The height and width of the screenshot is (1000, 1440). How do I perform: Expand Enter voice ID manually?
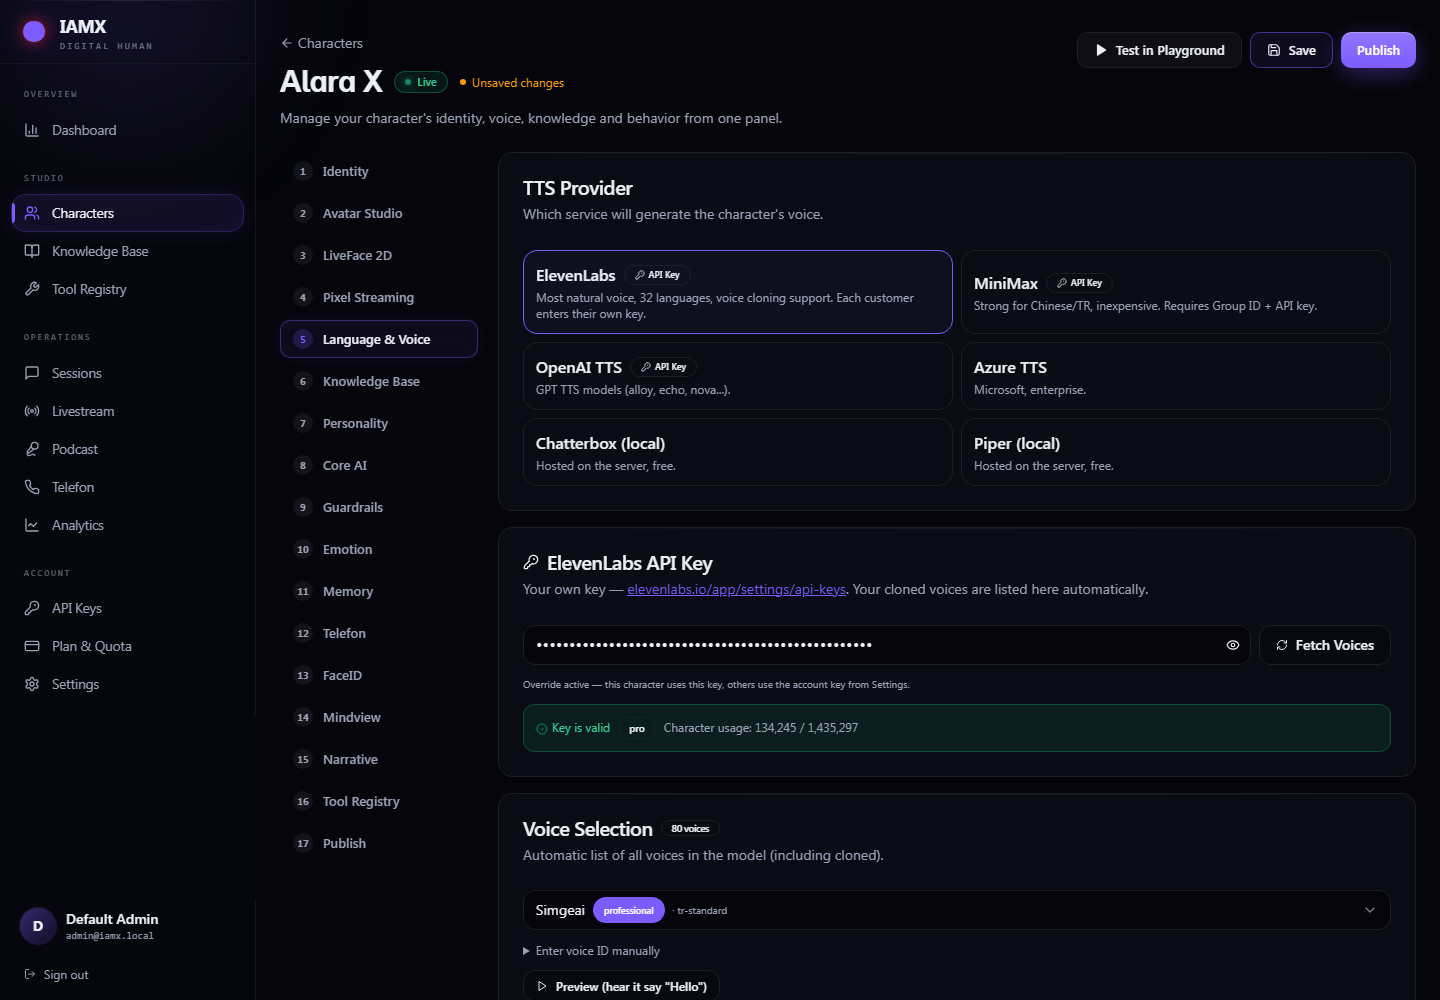click(591, 951)
